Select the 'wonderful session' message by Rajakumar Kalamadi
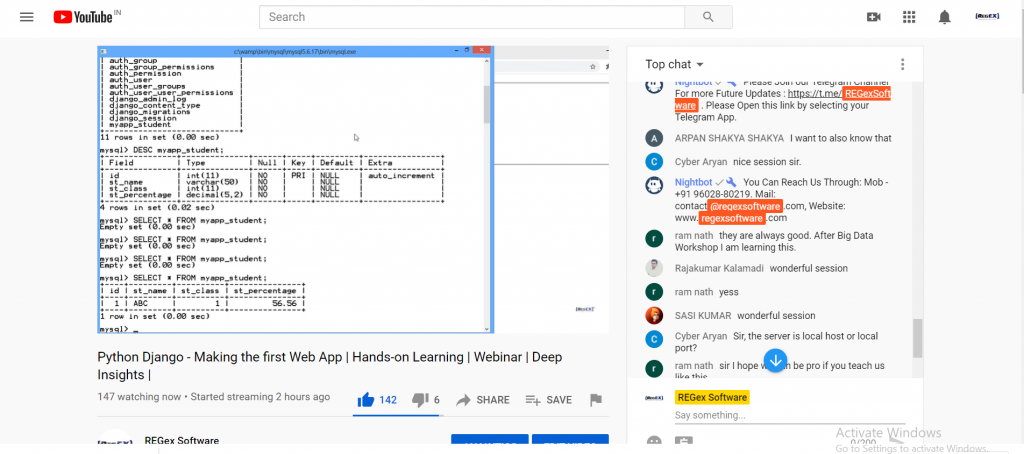 [x=808, y=268]
